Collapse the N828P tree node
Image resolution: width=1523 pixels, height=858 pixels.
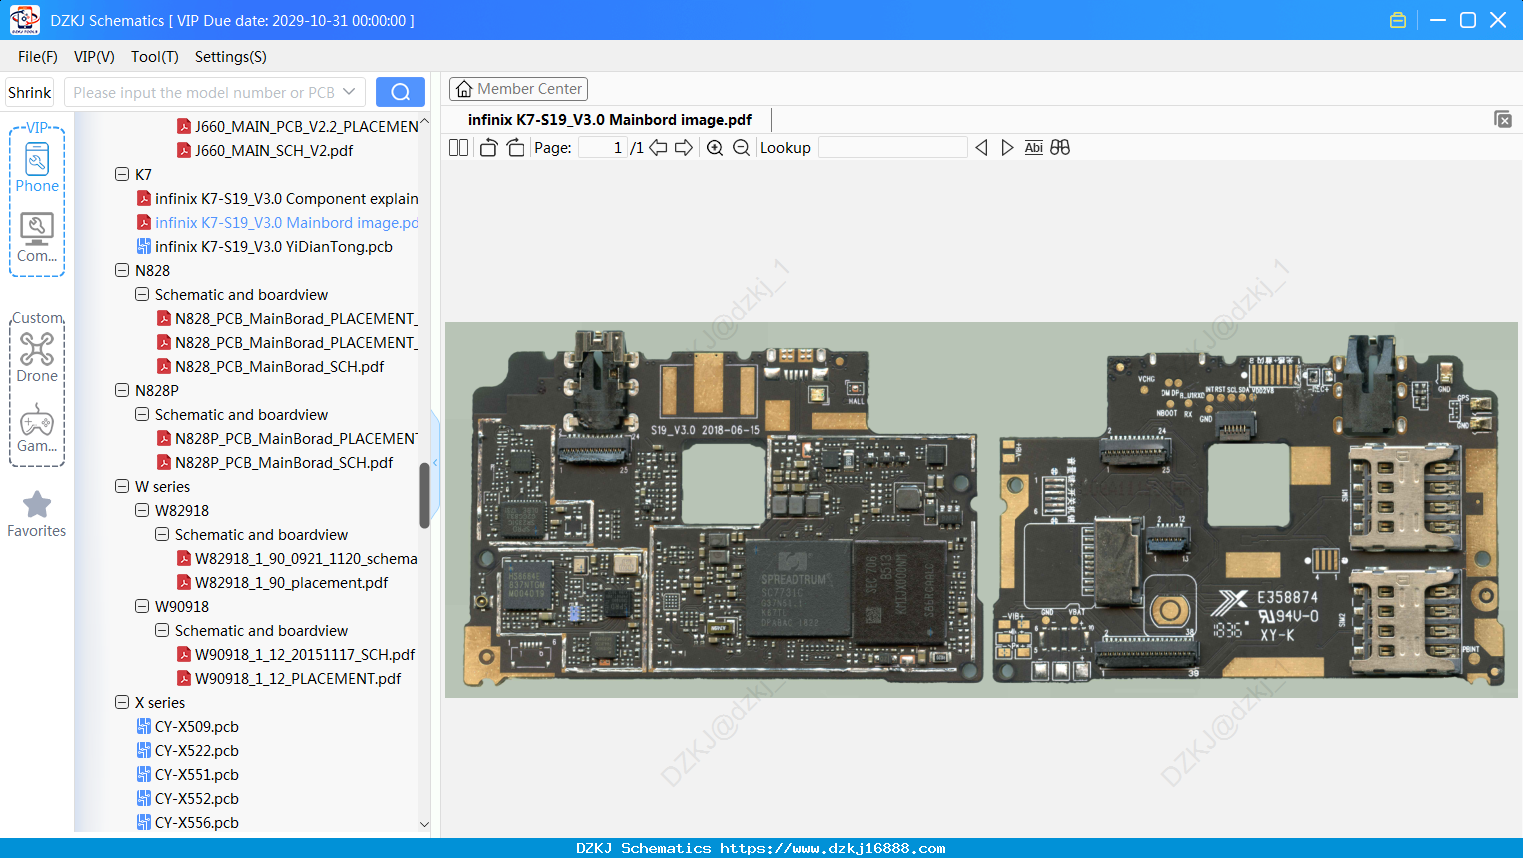point(122,390)
